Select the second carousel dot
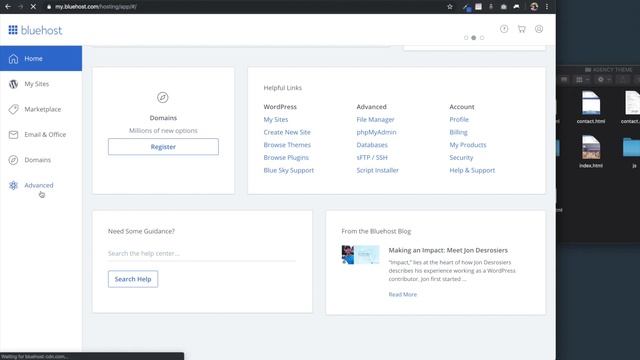The height and width of the screenshot is (360, 640). (474, 38)
